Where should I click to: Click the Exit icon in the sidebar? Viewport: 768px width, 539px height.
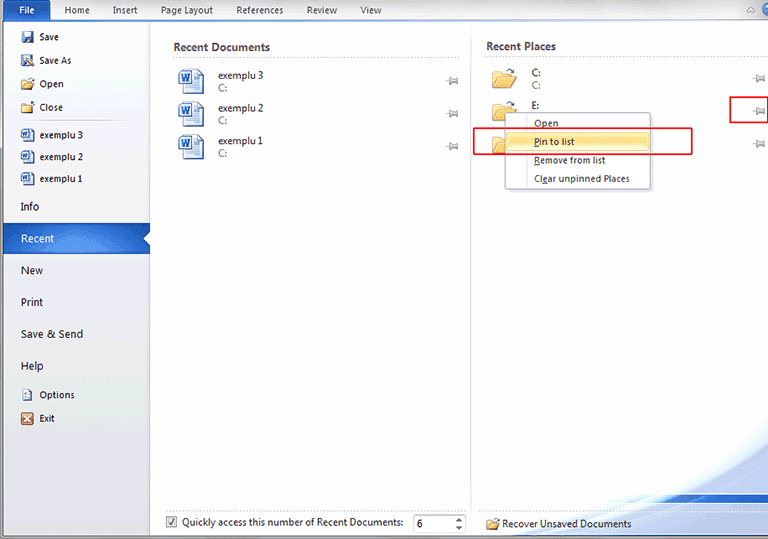(28, 418)
